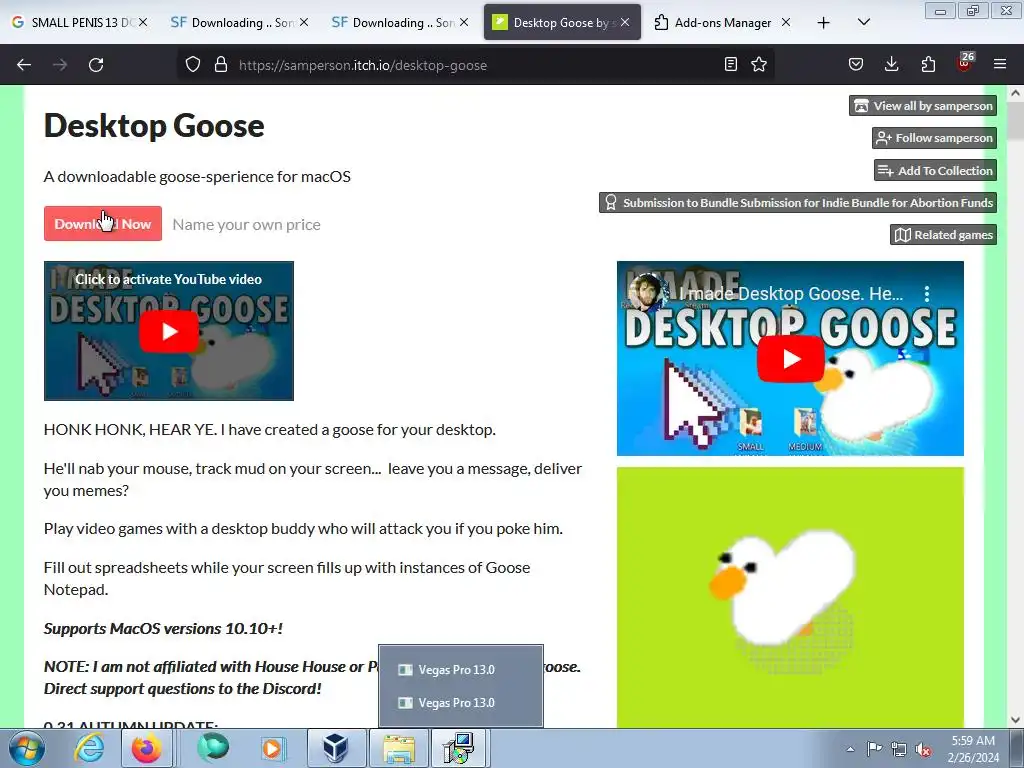1024x768 pixels.
Task: Click View all by samperson
Action: pos(923,106)
